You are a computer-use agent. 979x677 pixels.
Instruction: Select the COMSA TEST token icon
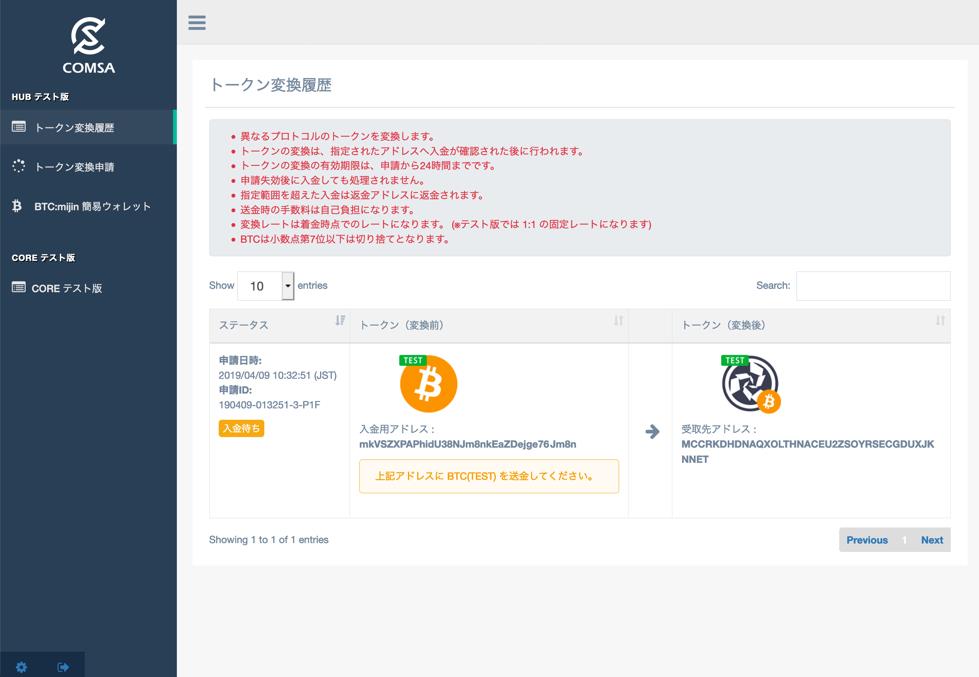(x=748, y=383)
